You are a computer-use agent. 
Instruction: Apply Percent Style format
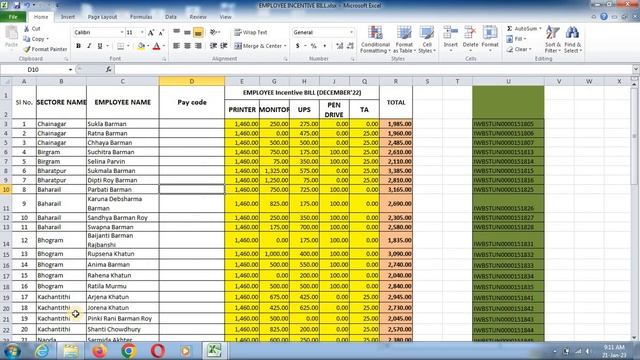pos(313,46)
